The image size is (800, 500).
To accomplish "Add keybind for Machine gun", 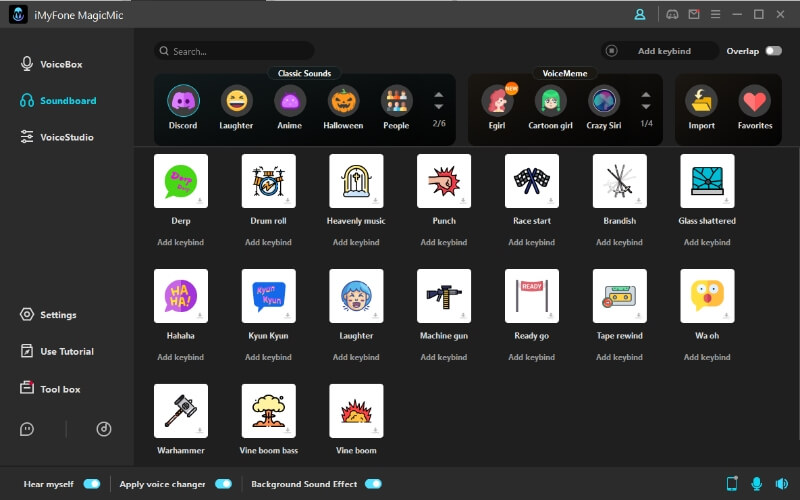I will click(x=444, y=357).
